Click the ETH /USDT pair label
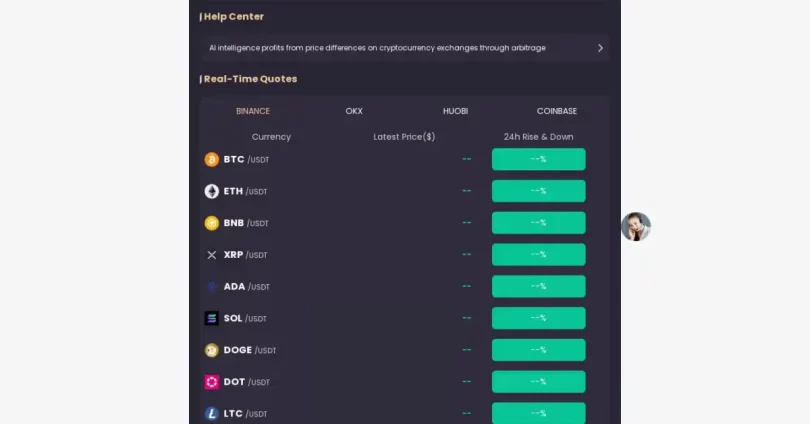Screen dimensions: 810x424 (x=245, y=191)
